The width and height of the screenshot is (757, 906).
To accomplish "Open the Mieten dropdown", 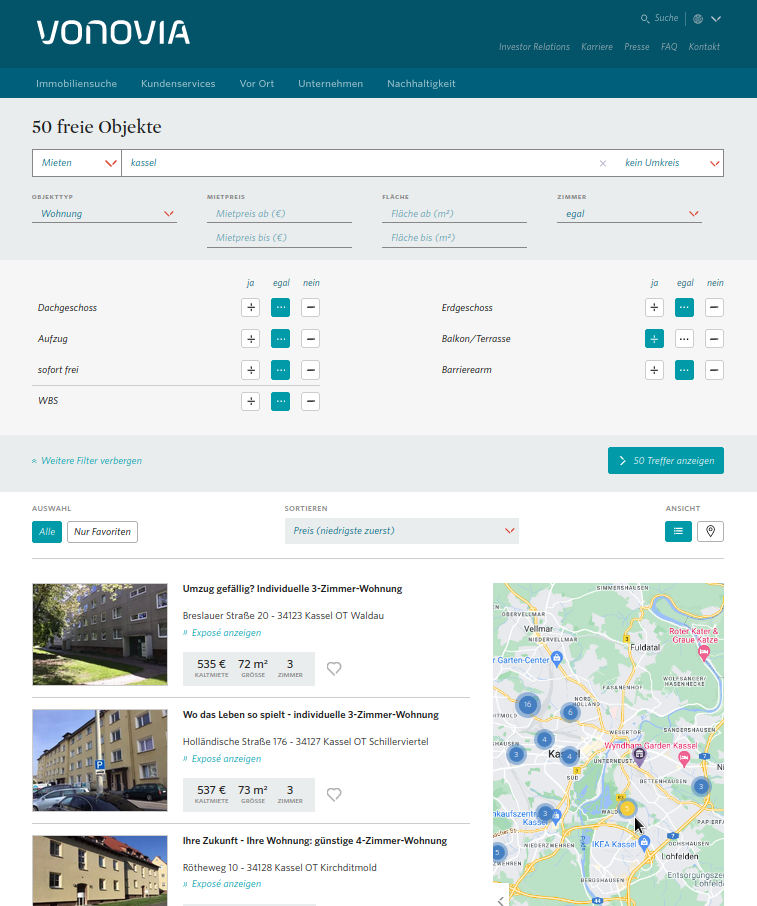I will [x=77, y=163].
